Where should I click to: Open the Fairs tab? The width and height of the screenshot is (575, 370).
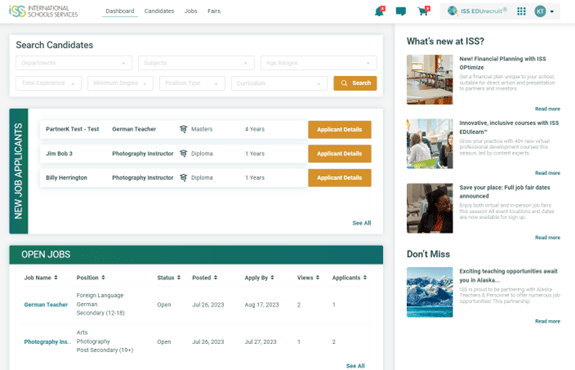click(214, 11)
